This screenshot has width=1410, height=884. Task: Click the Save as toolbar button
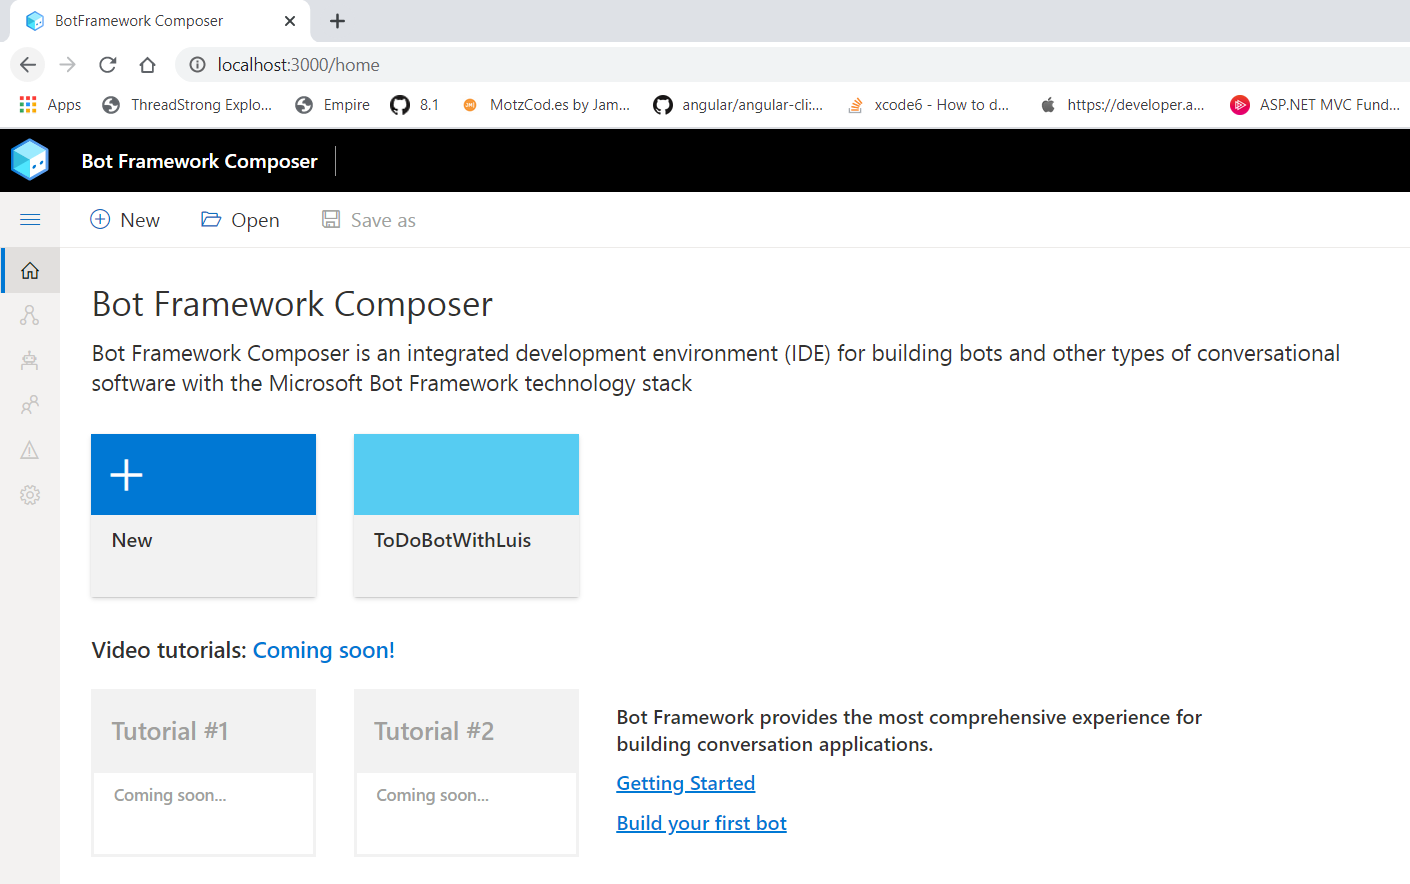point(368,220)
